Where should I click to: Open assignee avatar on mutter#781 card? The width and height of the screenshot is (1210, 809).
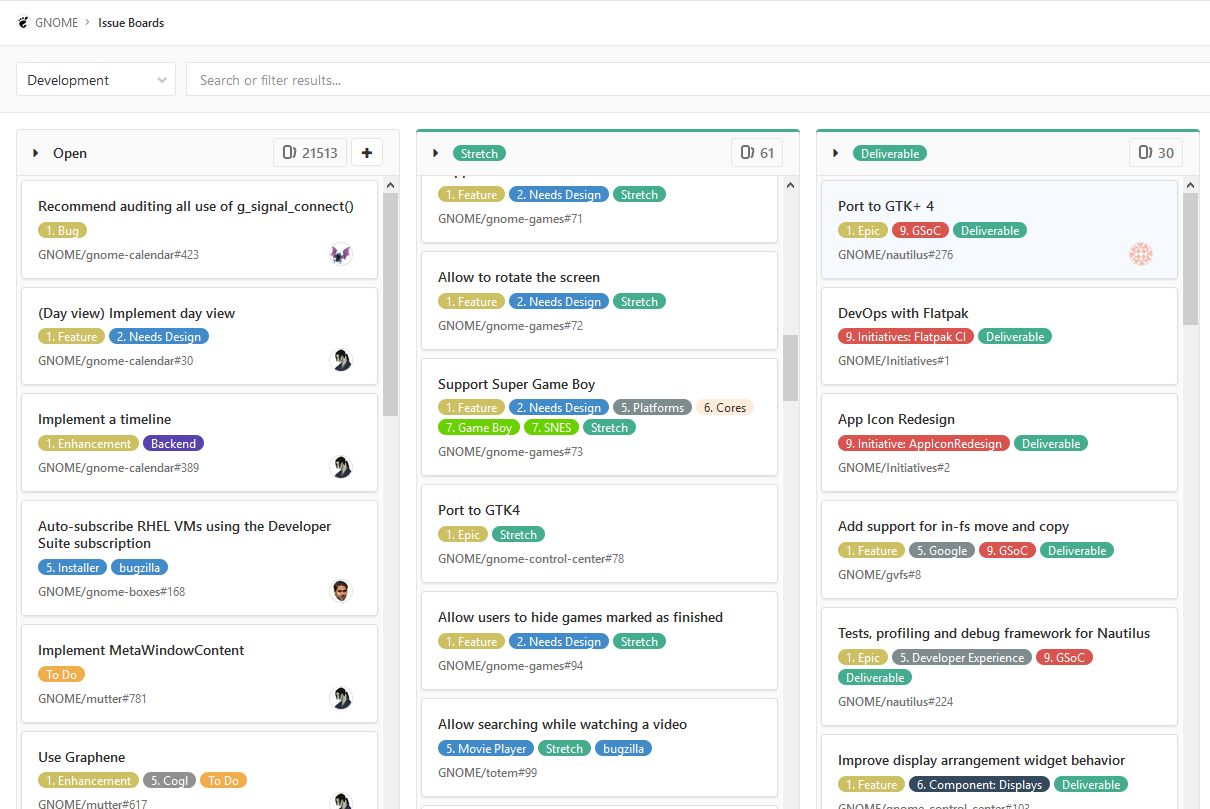tap(341, 698)
